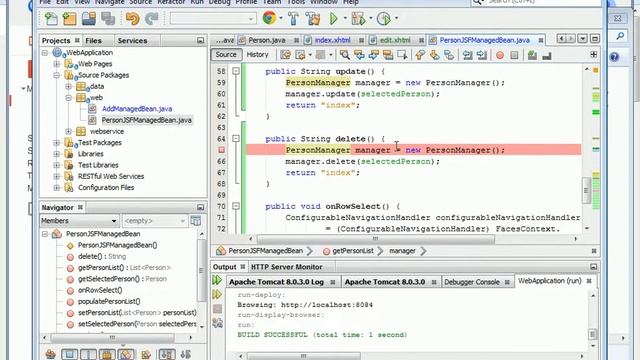Click the Redo arrow icon

[x=152, y=18]
